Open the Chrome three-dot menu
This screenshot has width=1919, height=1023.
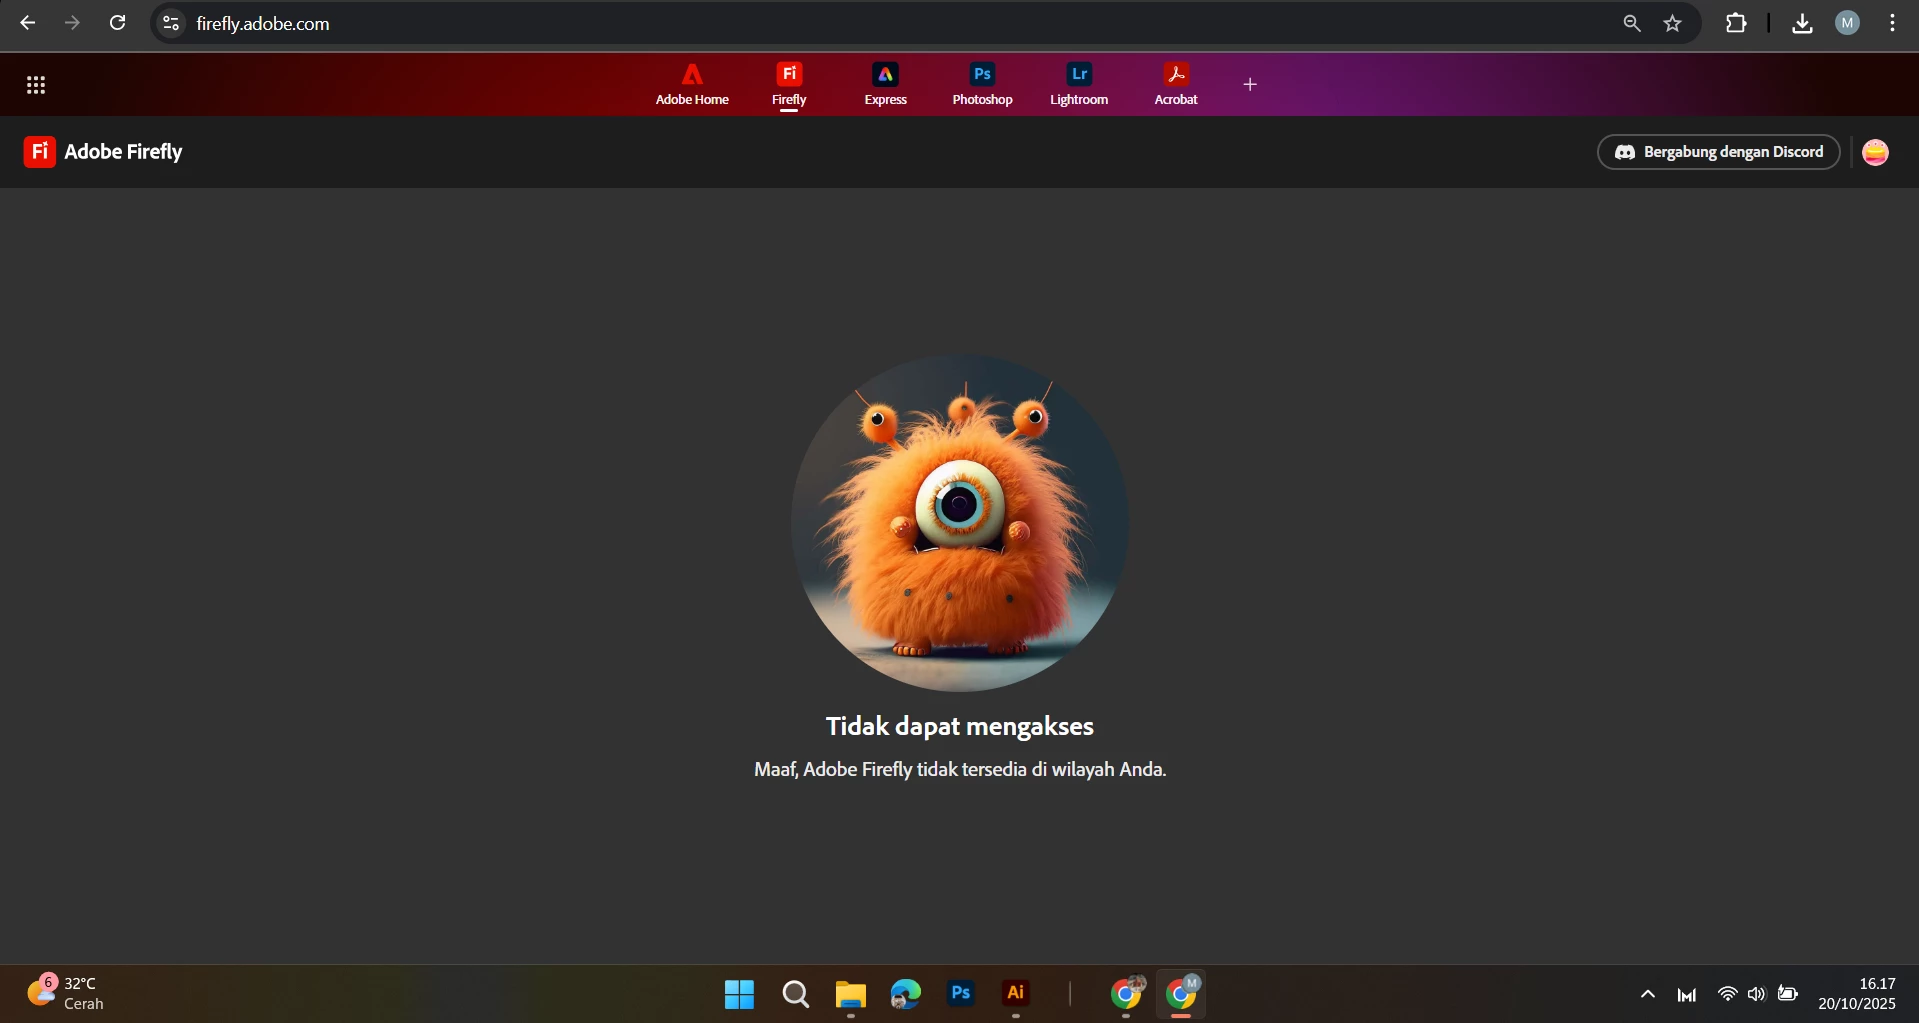coord(1892,23)
